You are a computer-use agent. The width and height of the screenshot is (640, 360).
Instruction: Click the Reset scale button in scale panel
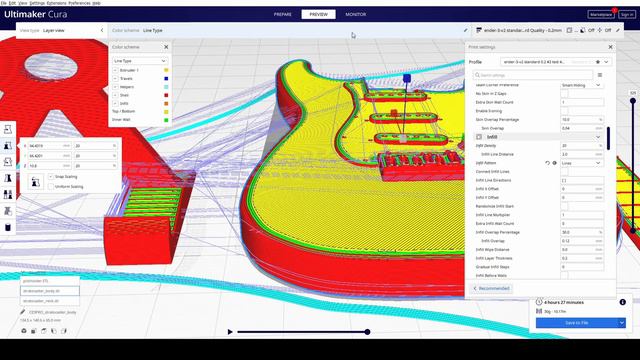(x=36, y=182)
